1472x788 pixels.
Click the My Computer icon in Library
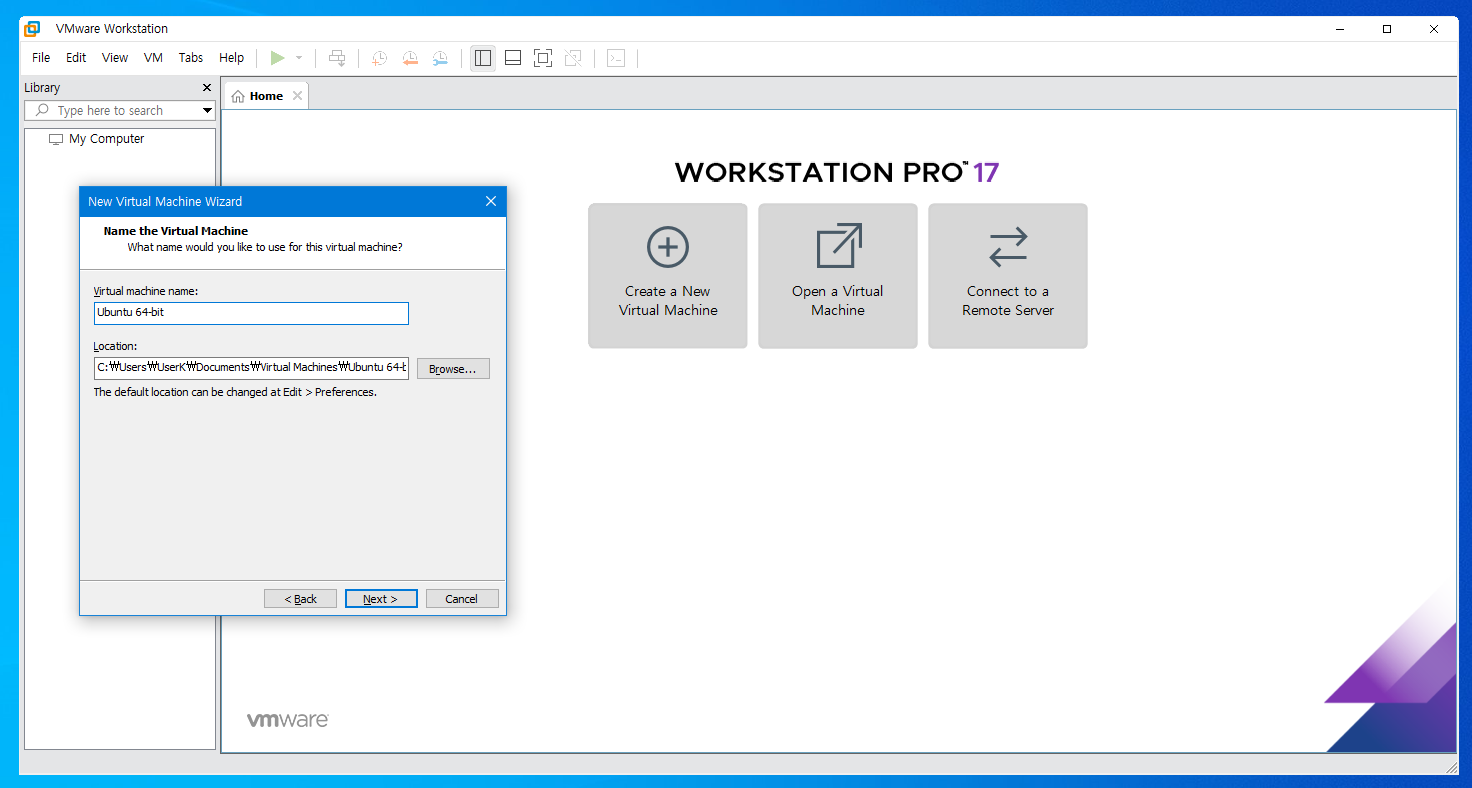pyautogui.click(x=56, y=139)
